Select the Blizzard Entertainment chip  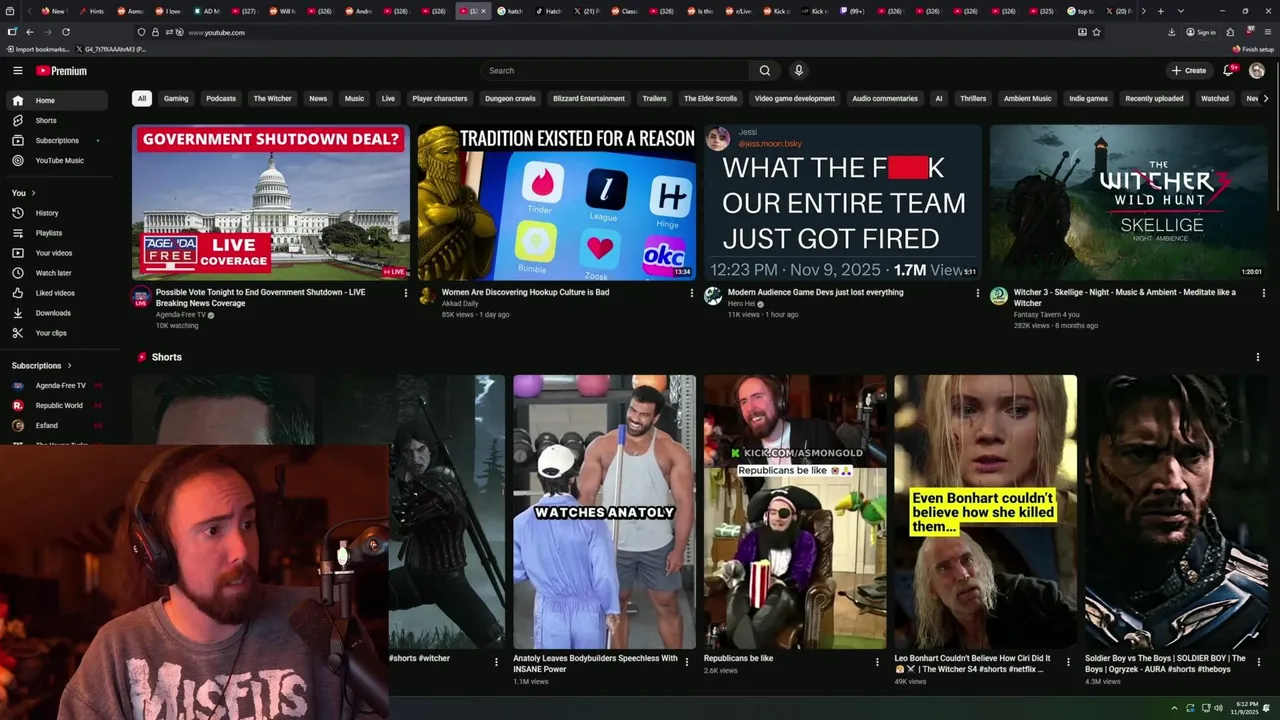coord(589,99)
